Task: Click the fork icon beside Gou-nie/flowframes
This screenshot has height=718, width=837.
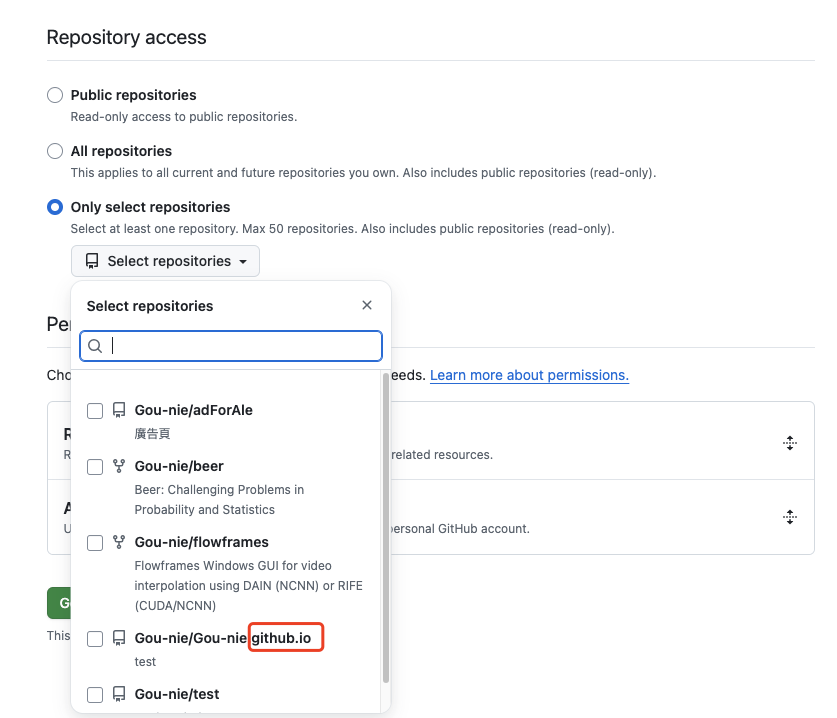Action: coord(119,542)
